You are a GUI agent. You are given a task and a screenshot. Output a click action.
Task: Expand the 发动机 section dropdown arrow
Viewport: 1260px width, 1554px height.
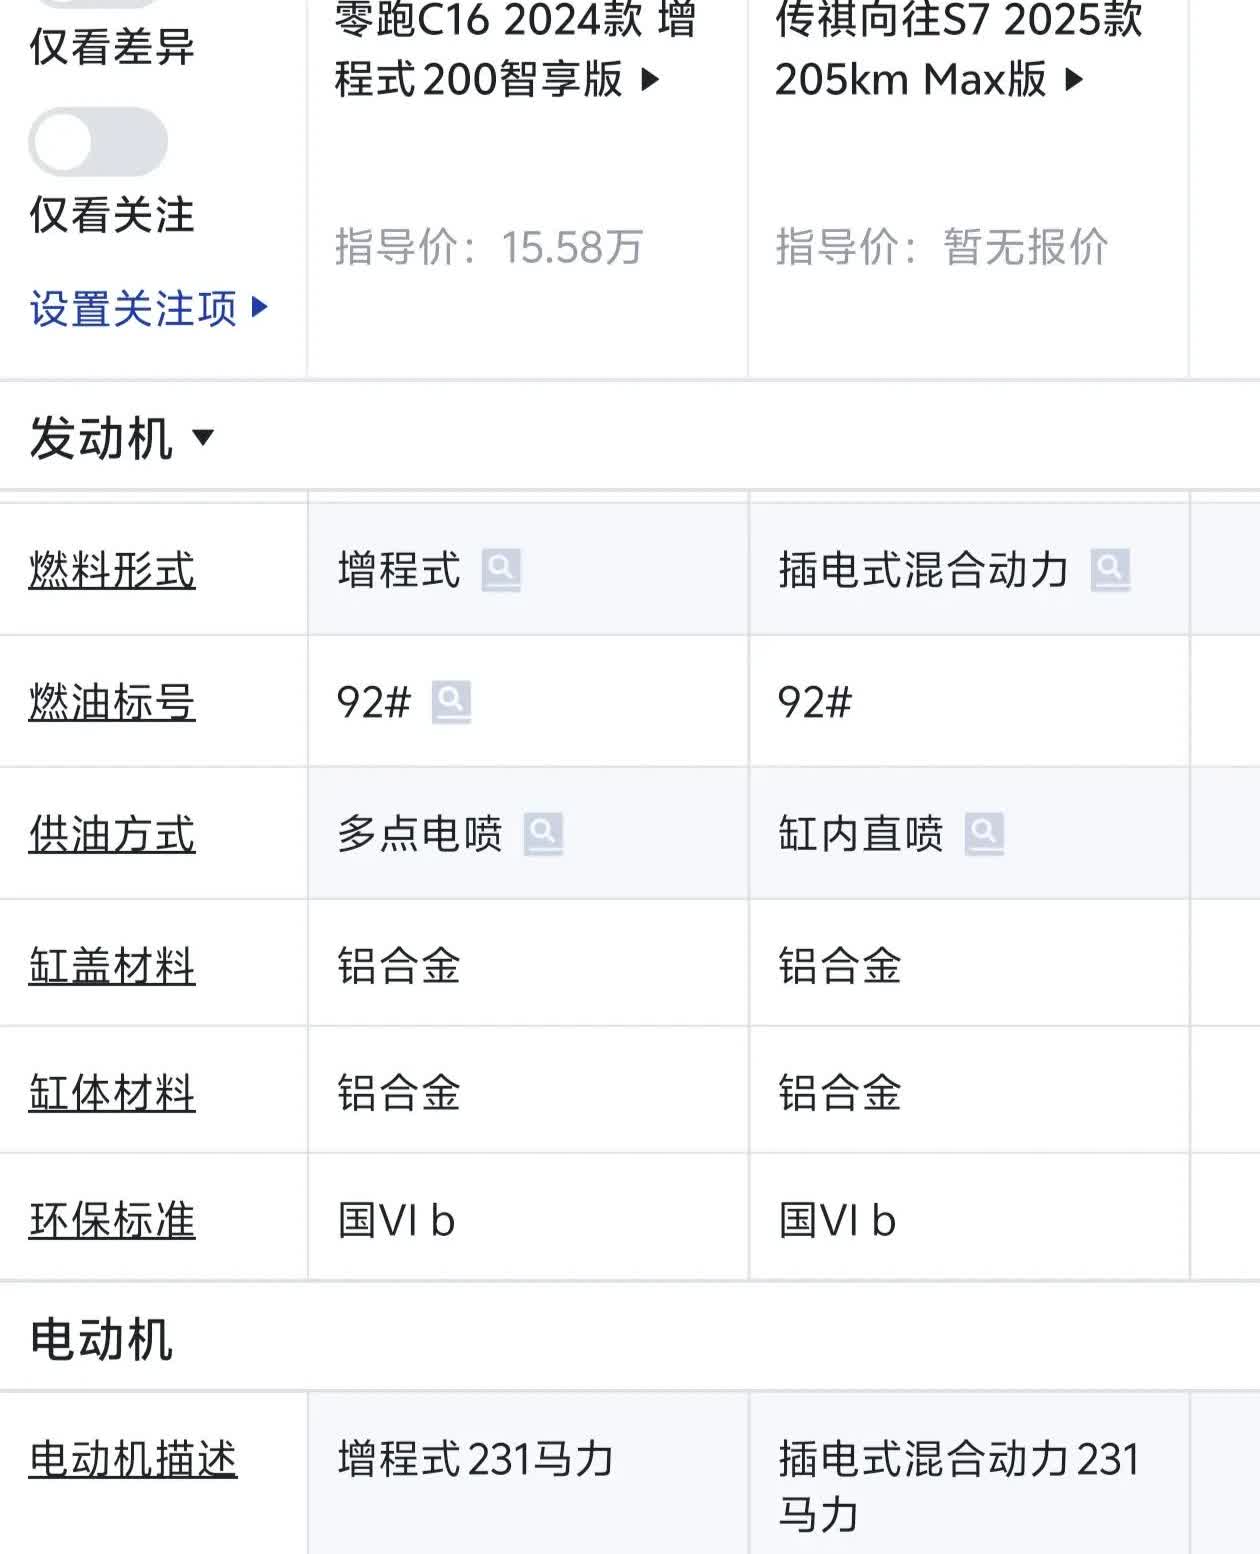pyautogui.click(x=203, y=437)
